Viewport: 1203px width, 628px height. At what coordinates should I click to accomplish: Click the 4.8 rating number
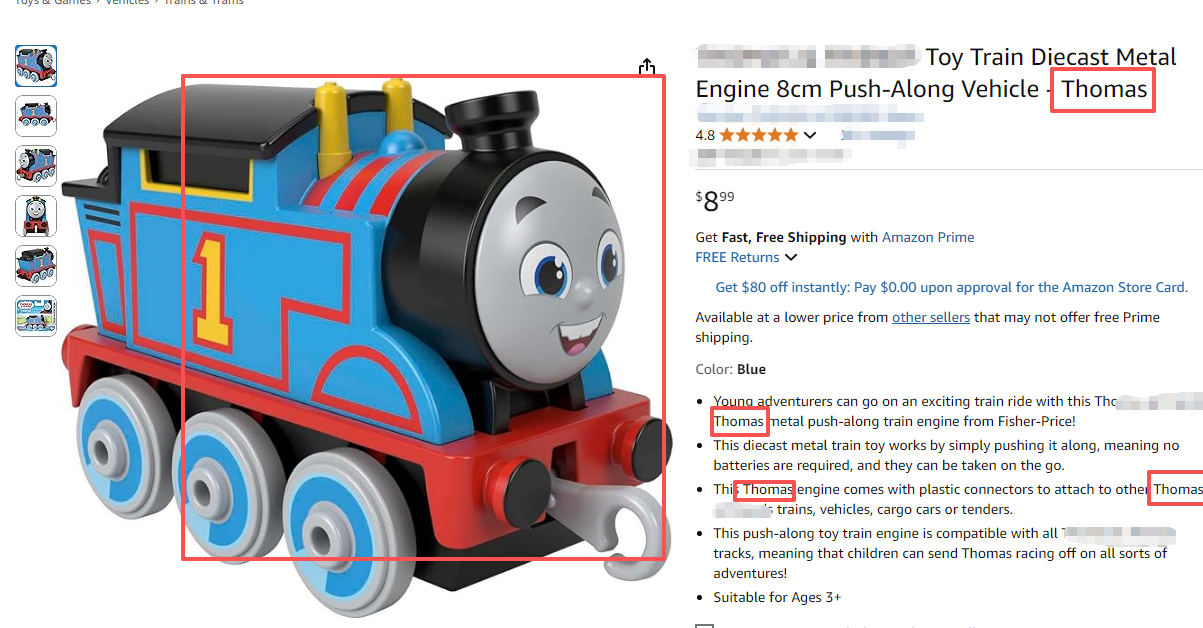[705, 135]
